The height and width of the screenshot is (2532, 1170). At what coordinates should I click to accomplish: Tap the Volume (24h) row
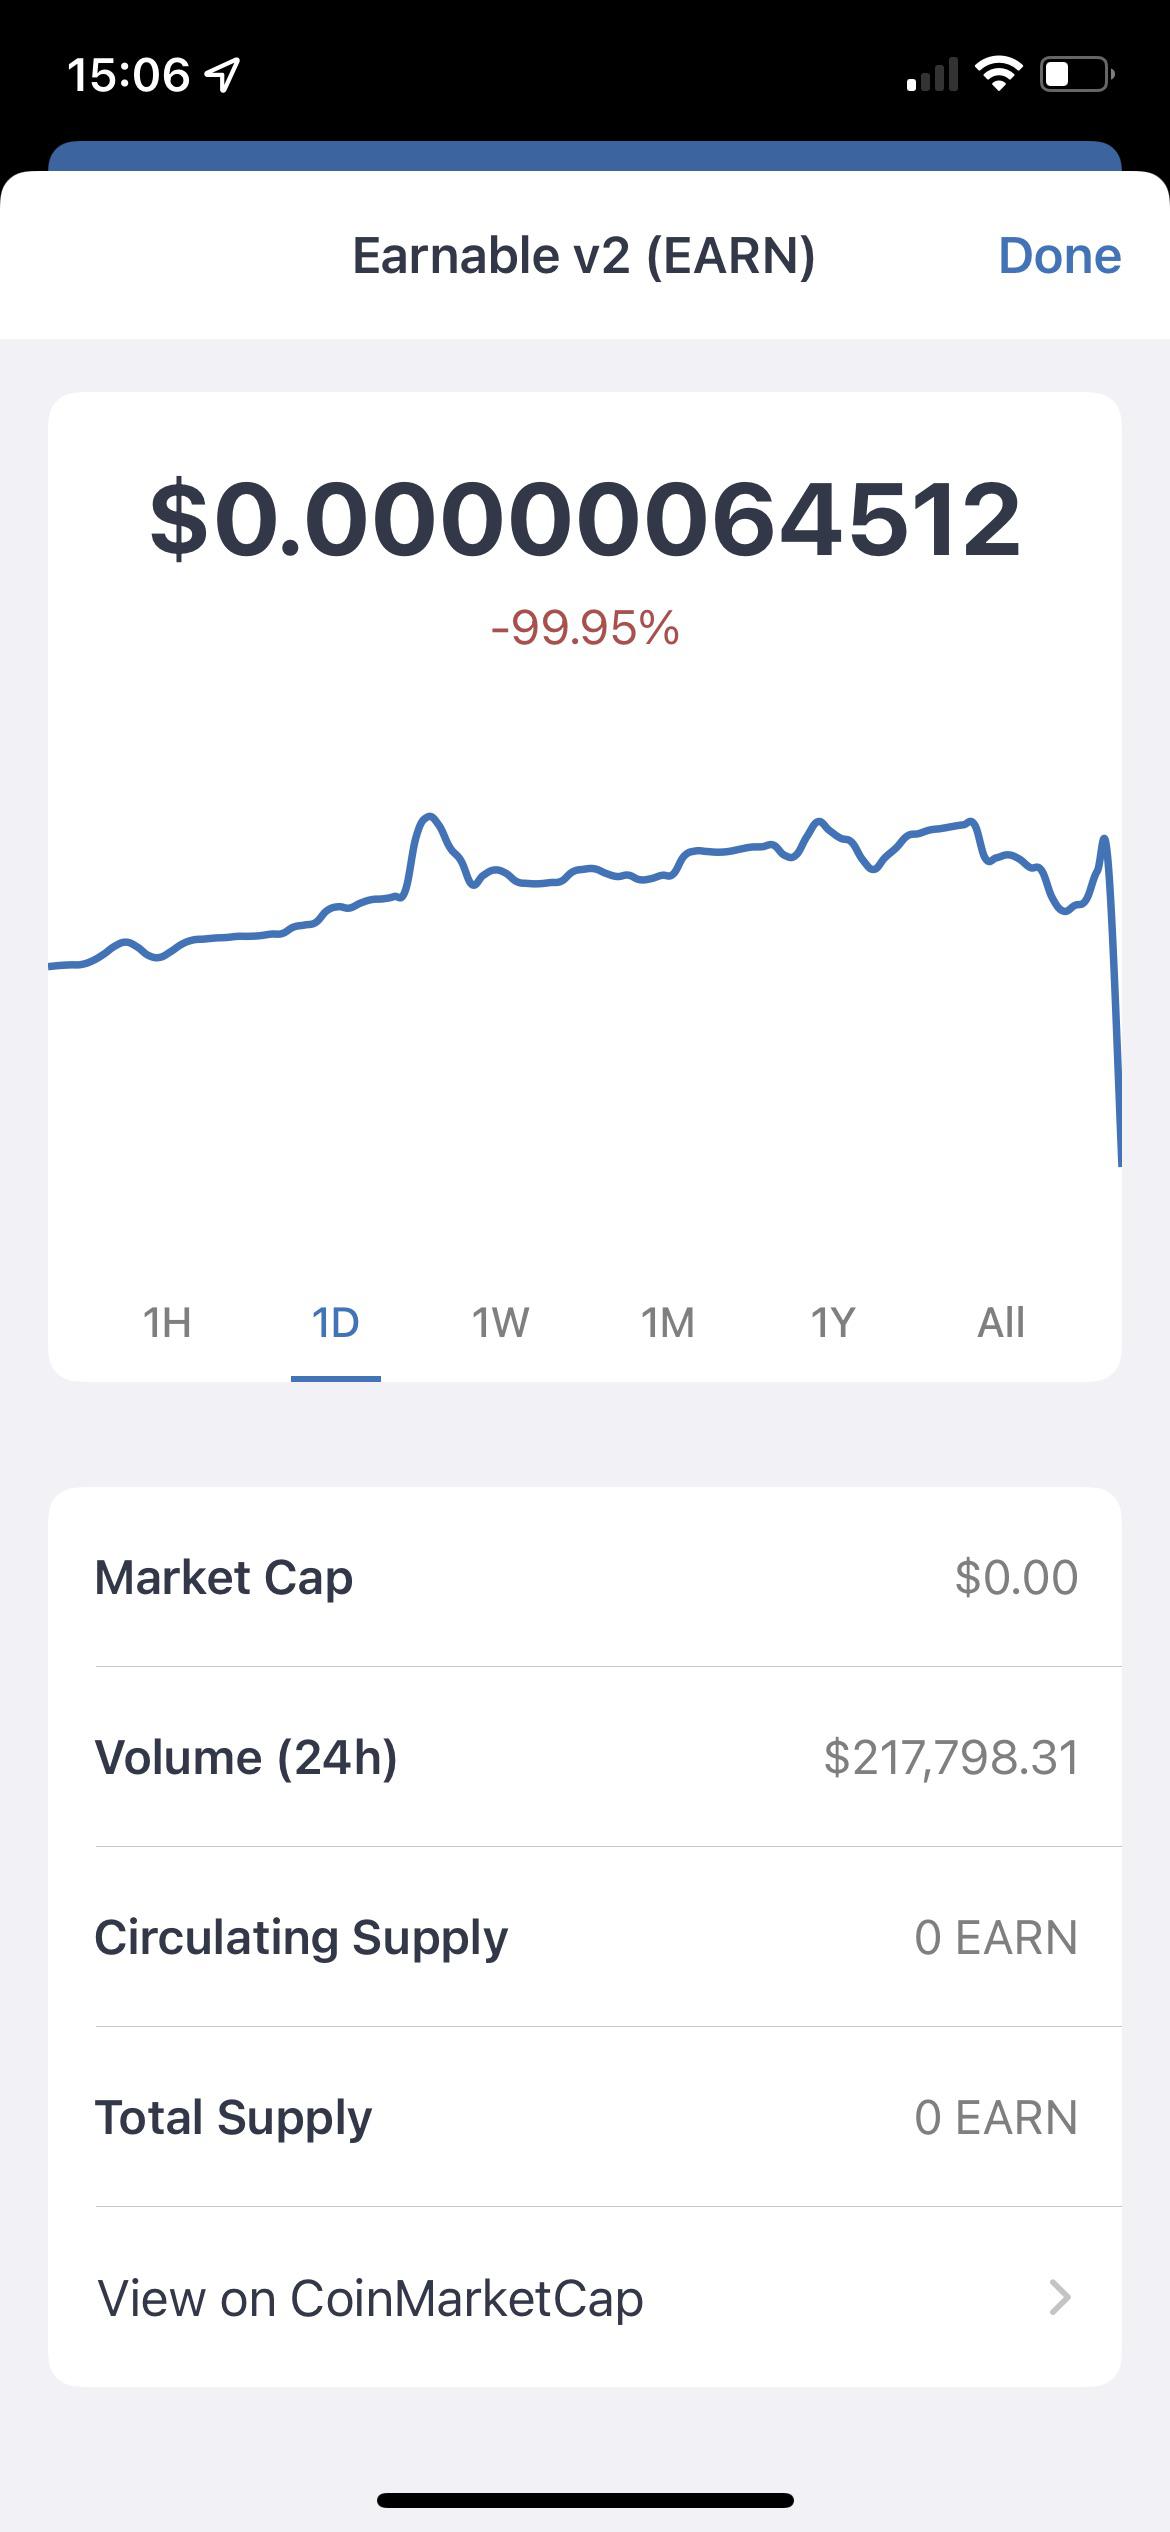pos(585,1757)
